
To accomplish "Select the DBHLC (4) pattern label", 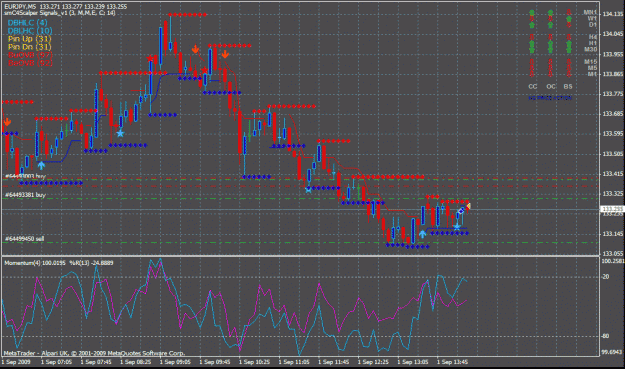I will click(28, 23).
